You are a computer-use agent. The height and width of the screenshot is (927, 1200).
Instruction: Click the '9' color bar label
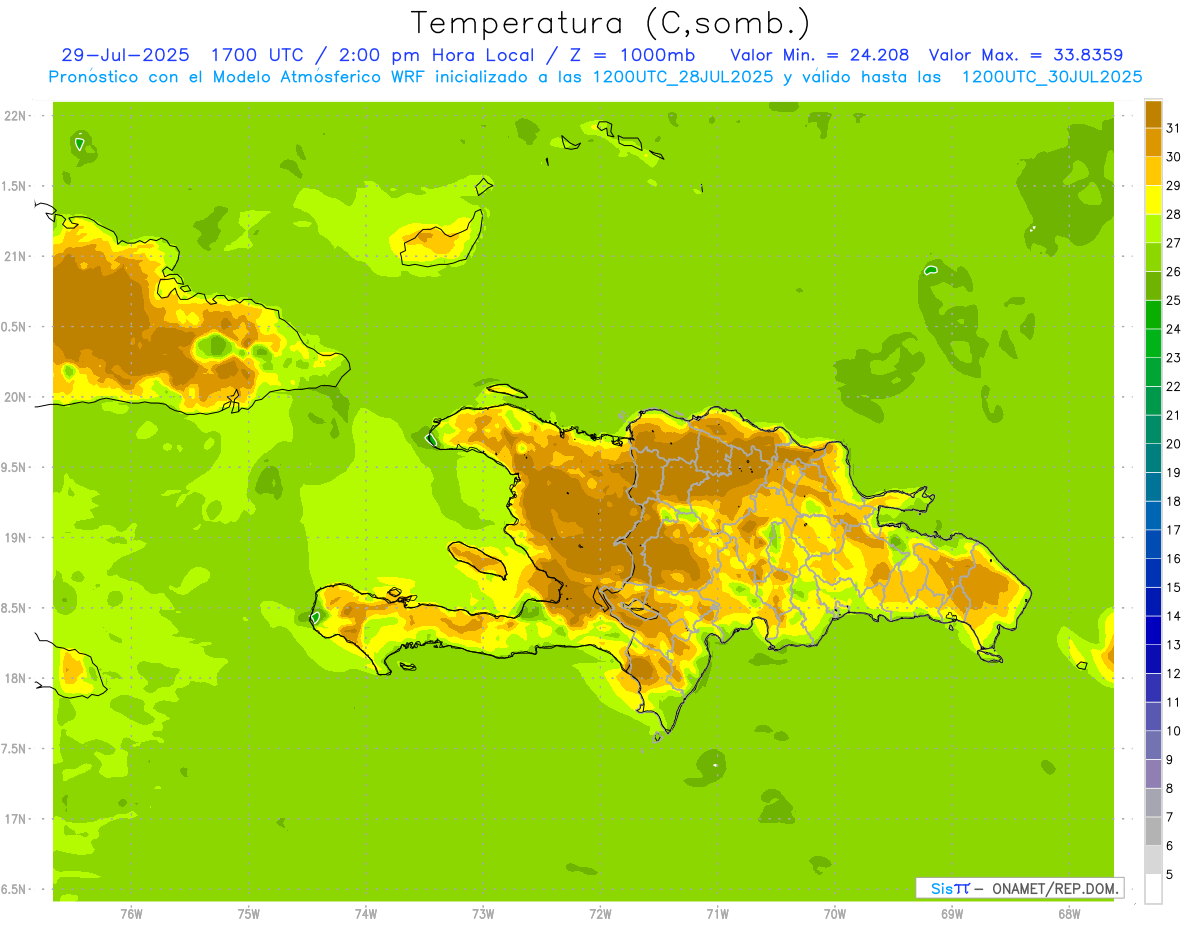pyautogui.click(x=1170, y=760)
